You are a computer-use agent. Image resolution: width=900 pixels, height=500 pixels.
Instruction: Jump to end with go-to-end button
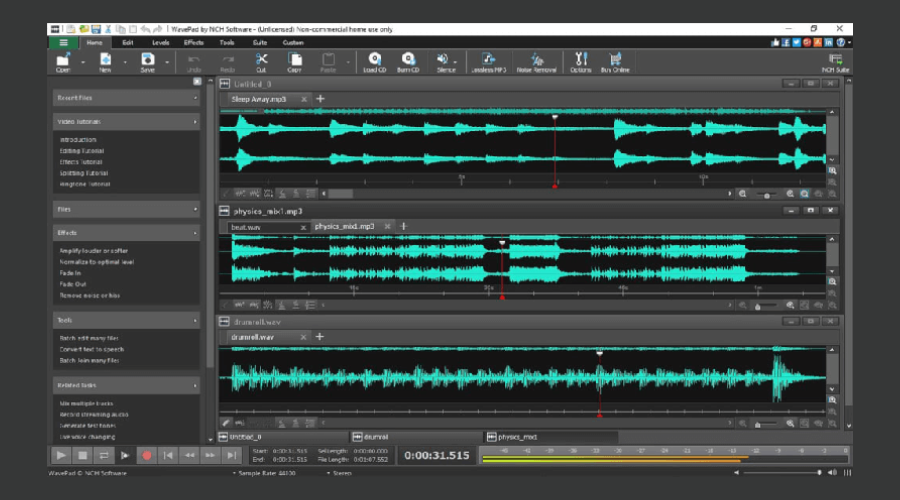click(x=231, y=455)
